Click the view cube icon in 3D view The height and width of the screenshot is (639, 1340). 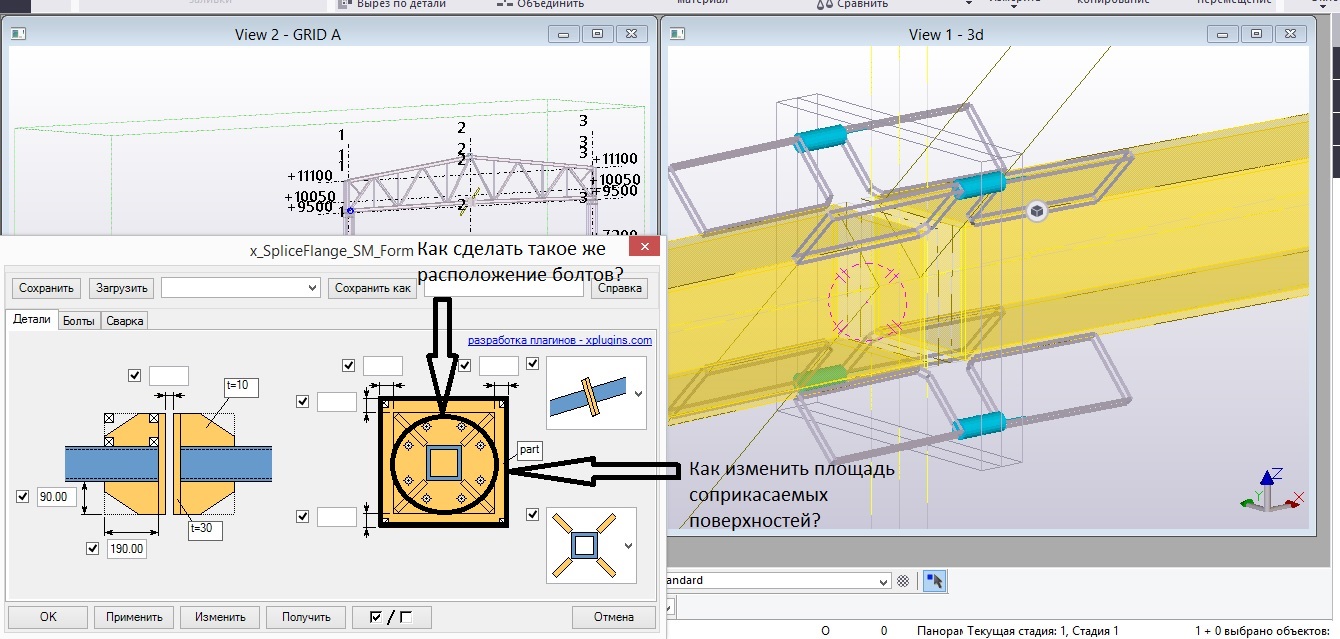click(1037, 211)
